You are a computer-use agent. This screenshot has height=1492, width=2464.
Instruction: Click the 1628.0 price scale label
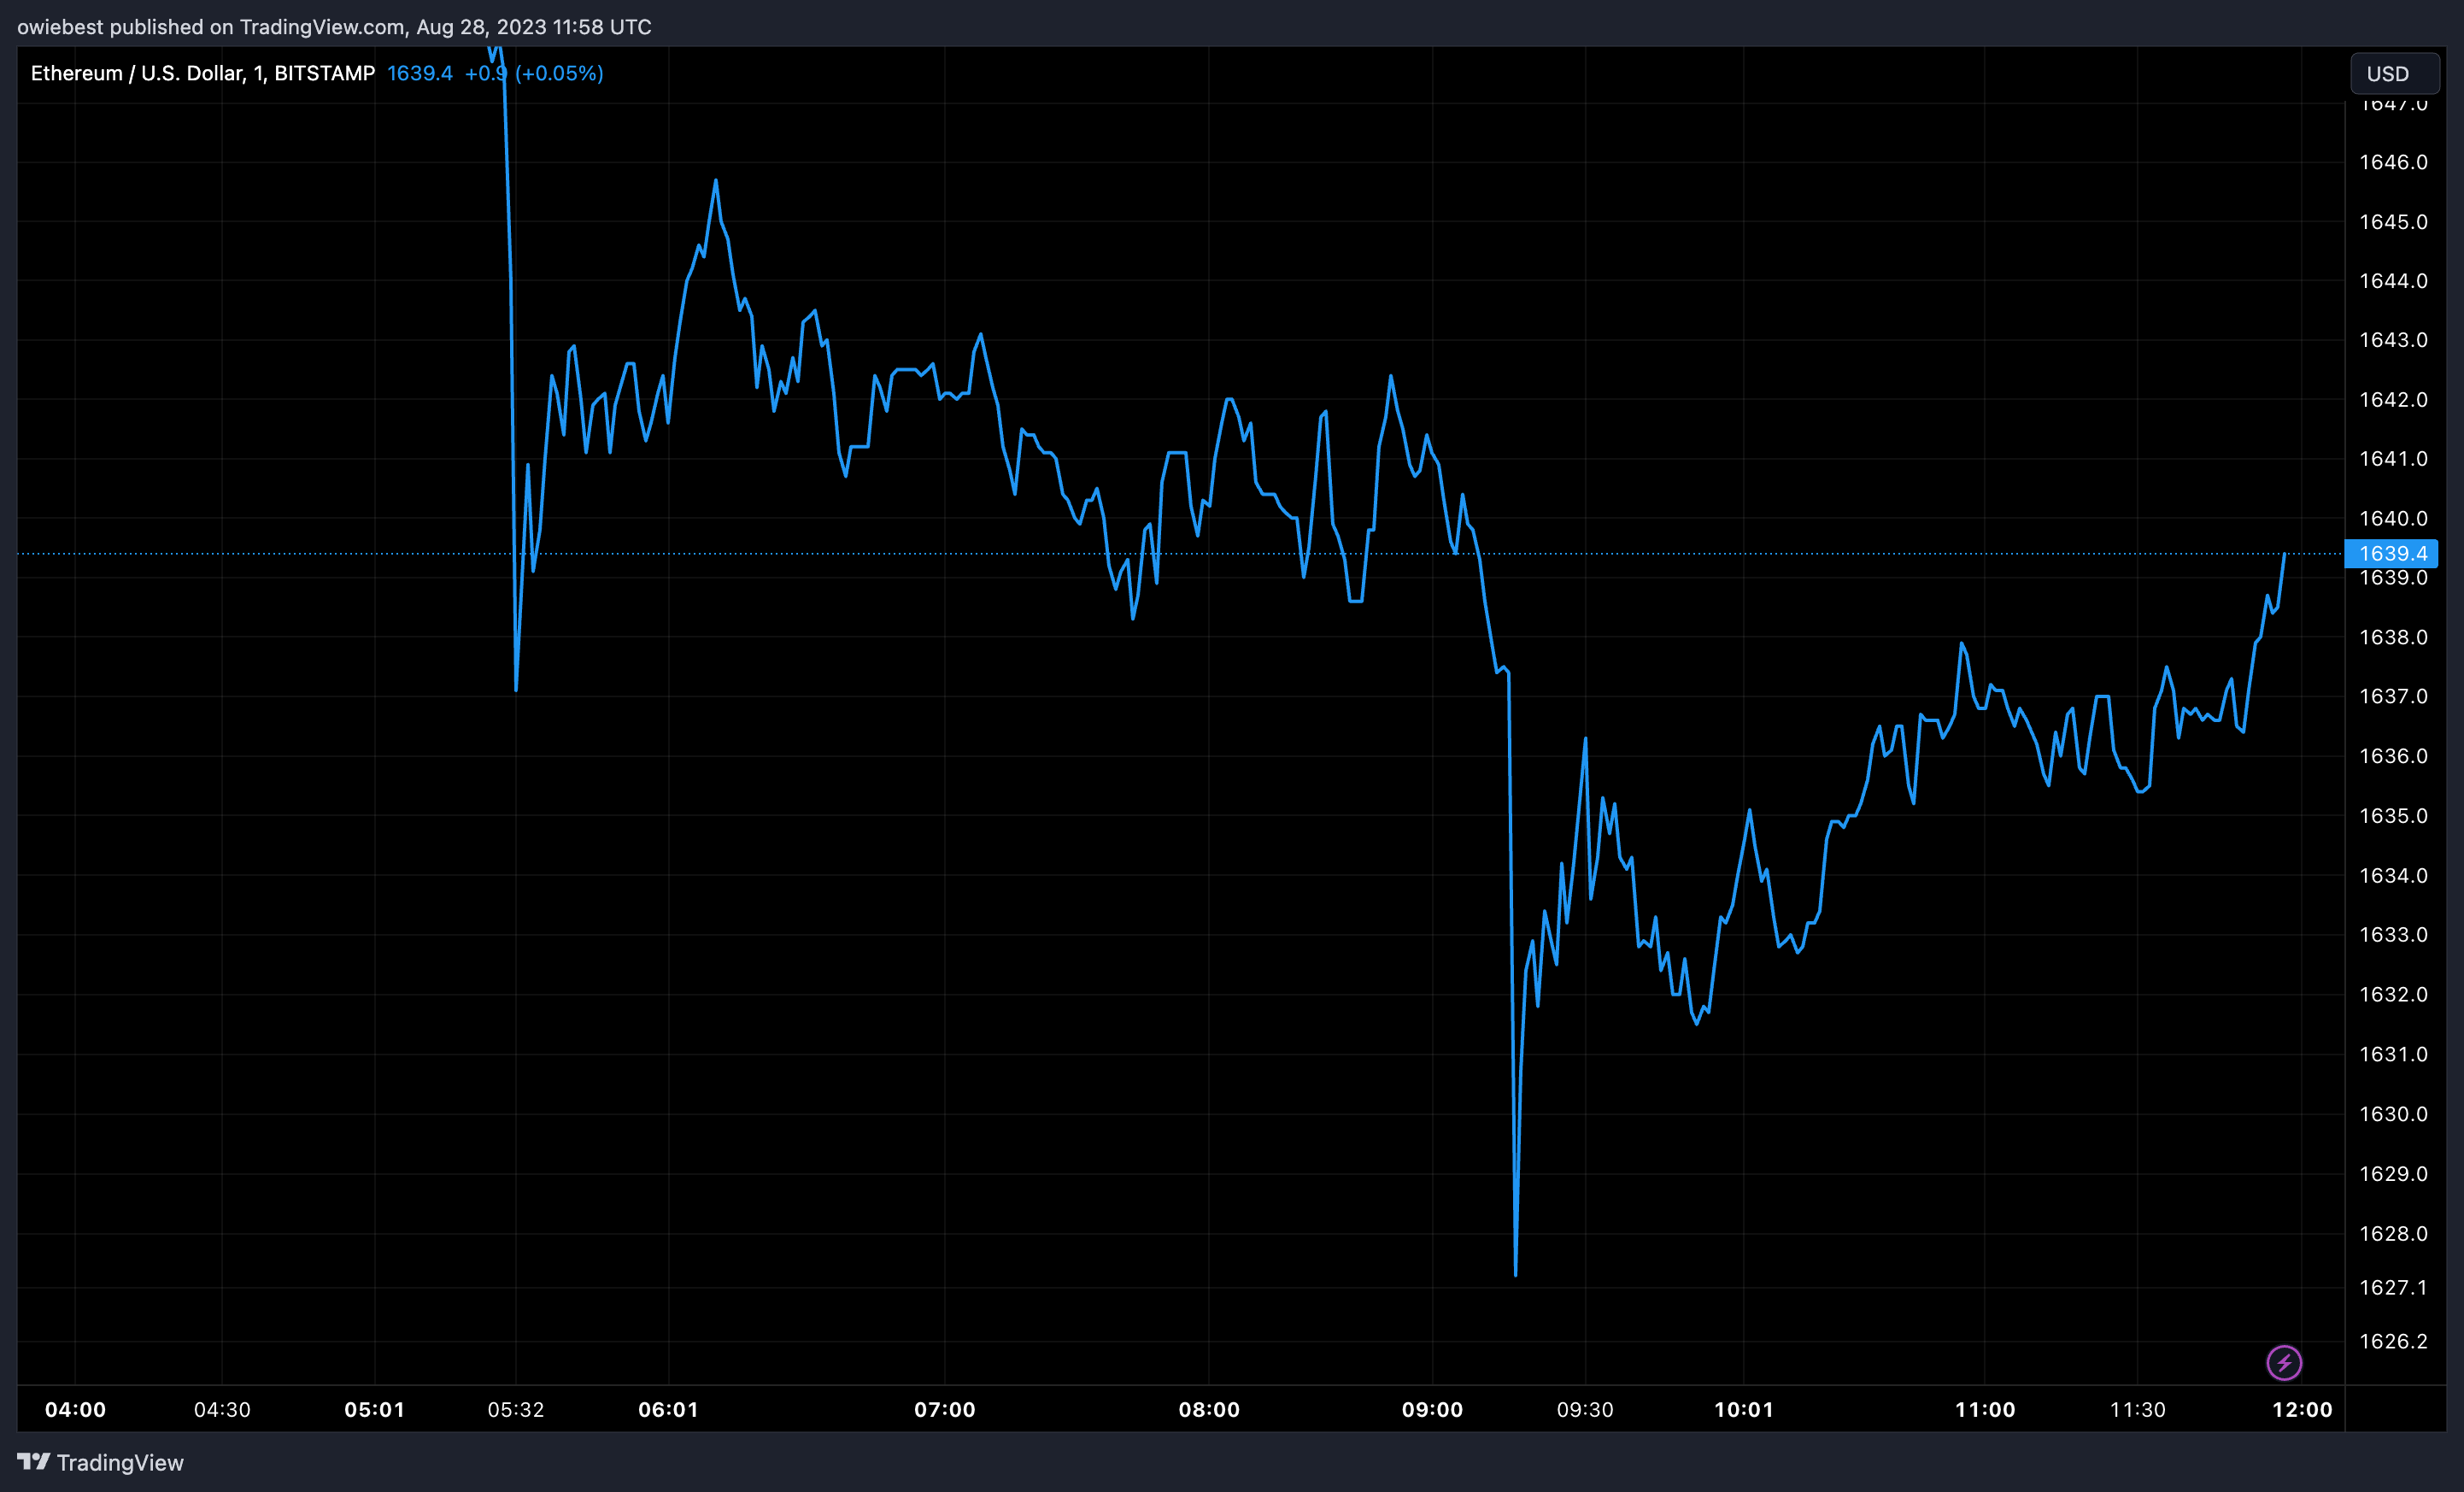tap(2393, 1234)
